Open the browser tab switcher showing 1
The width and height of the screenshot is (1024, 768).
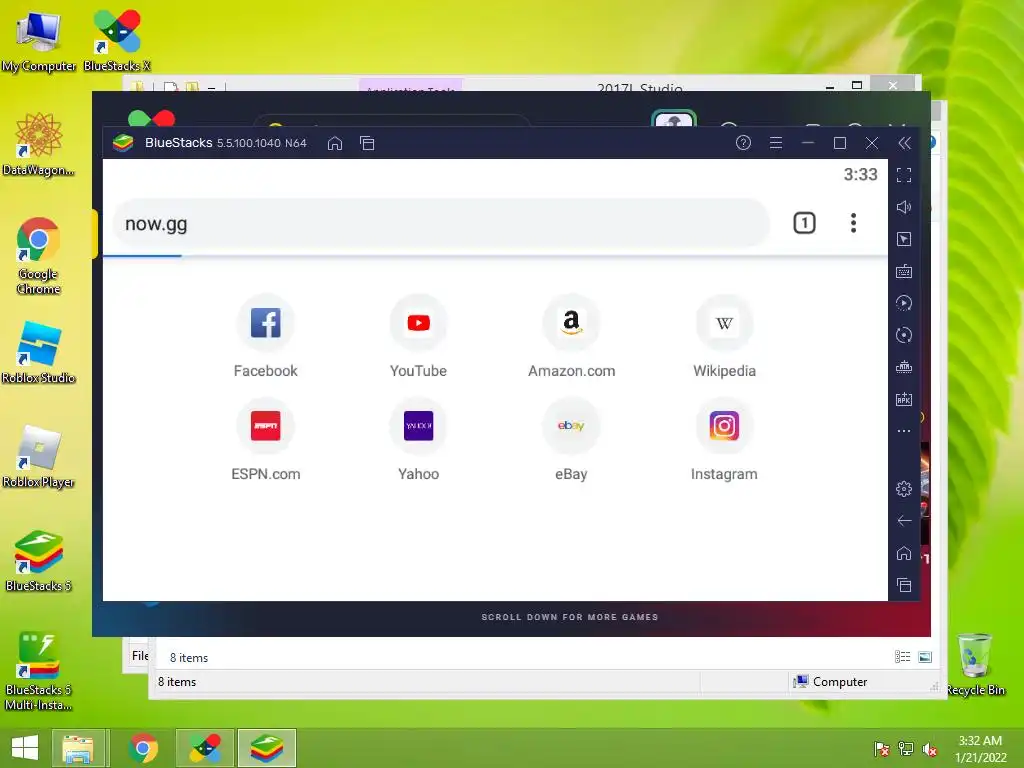click(x=804, y=223)
